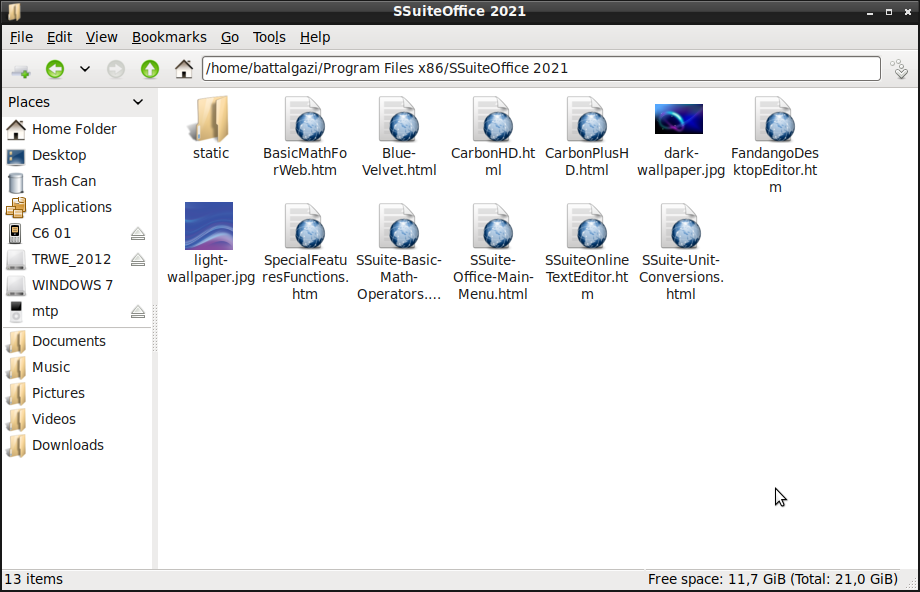Select the FandangoDesktopEditor.htm file
The image size is (920, 592).
click(x=775, y=146)
